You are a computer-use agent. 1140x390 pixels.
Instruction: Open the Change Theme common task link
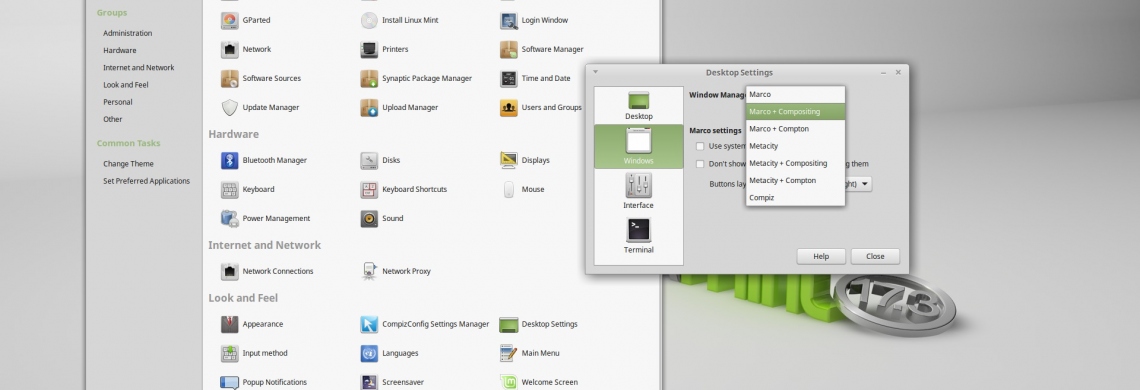tap(128, 164)
